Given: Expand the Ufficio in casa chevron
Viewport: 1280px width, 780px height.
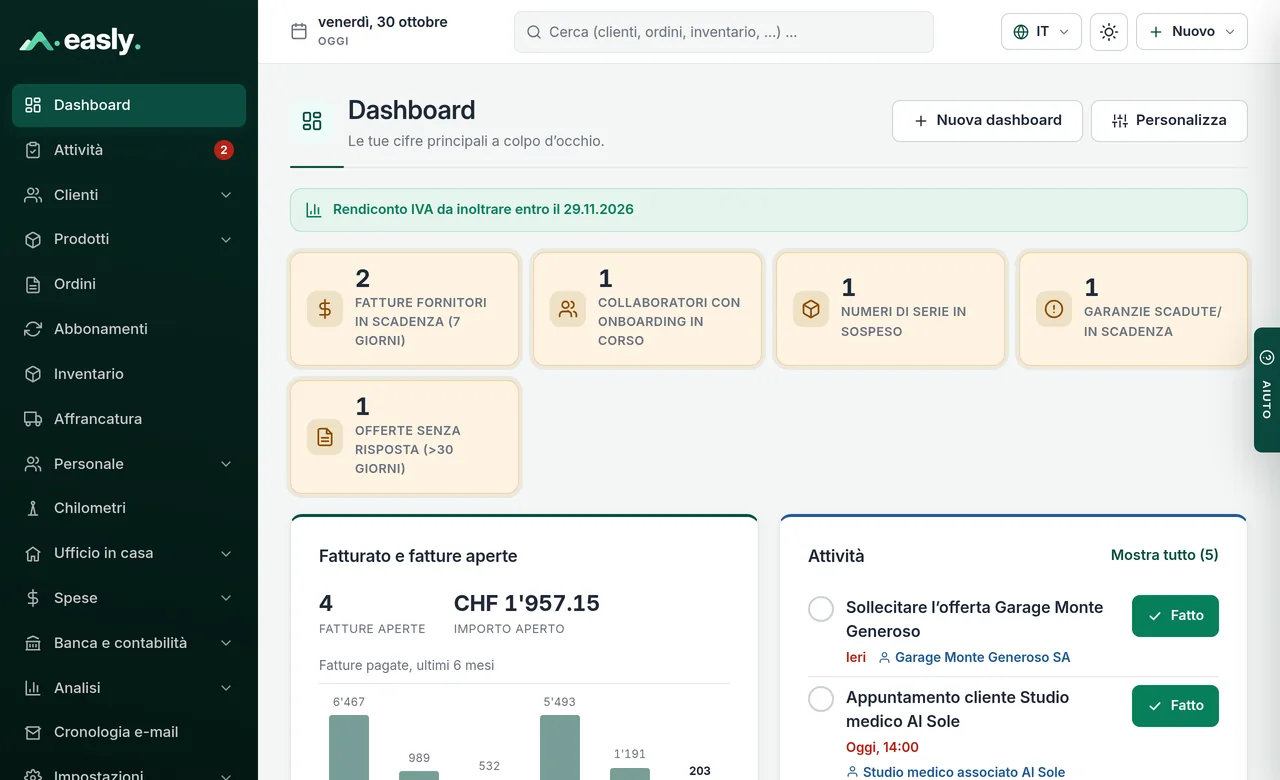Looking at the screenshot, I should click(x=226, y=553).
